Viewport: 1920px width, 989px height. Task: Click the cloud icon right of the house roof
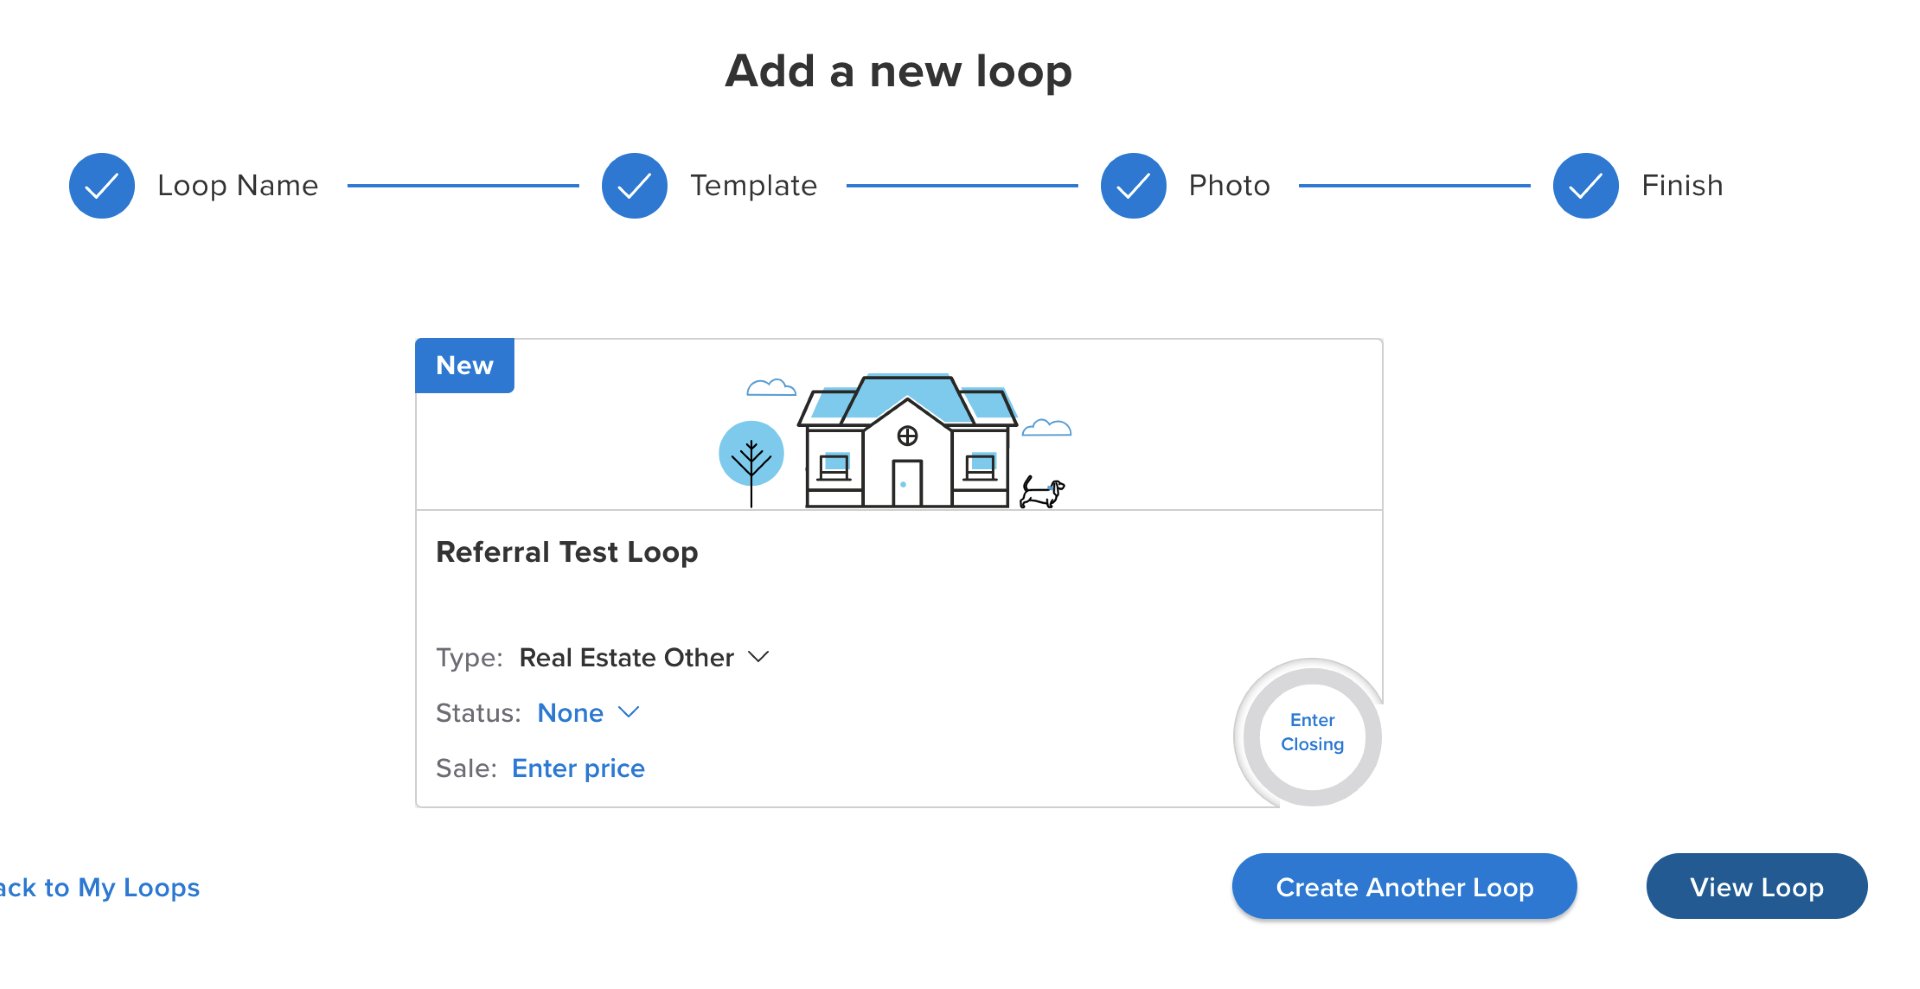(1047, 428)
